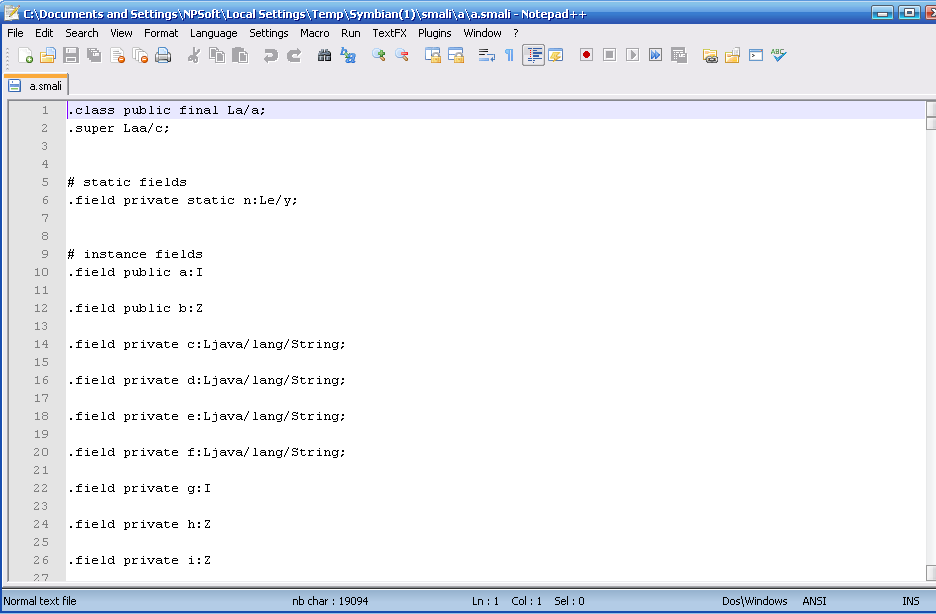Click 'nb char : 19094' in status bar
Screen dimensions: 936x614
(330, 601)
